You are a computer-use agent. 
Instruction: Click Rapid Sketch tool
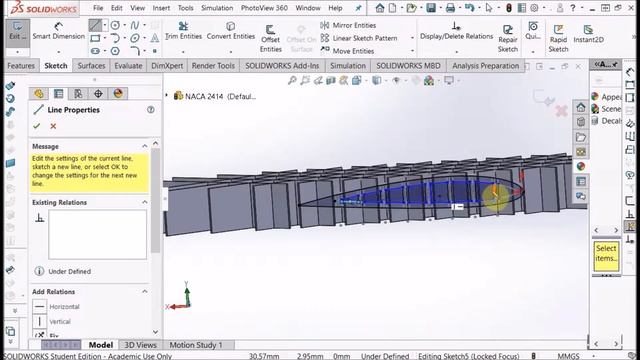tap(558, 38)
